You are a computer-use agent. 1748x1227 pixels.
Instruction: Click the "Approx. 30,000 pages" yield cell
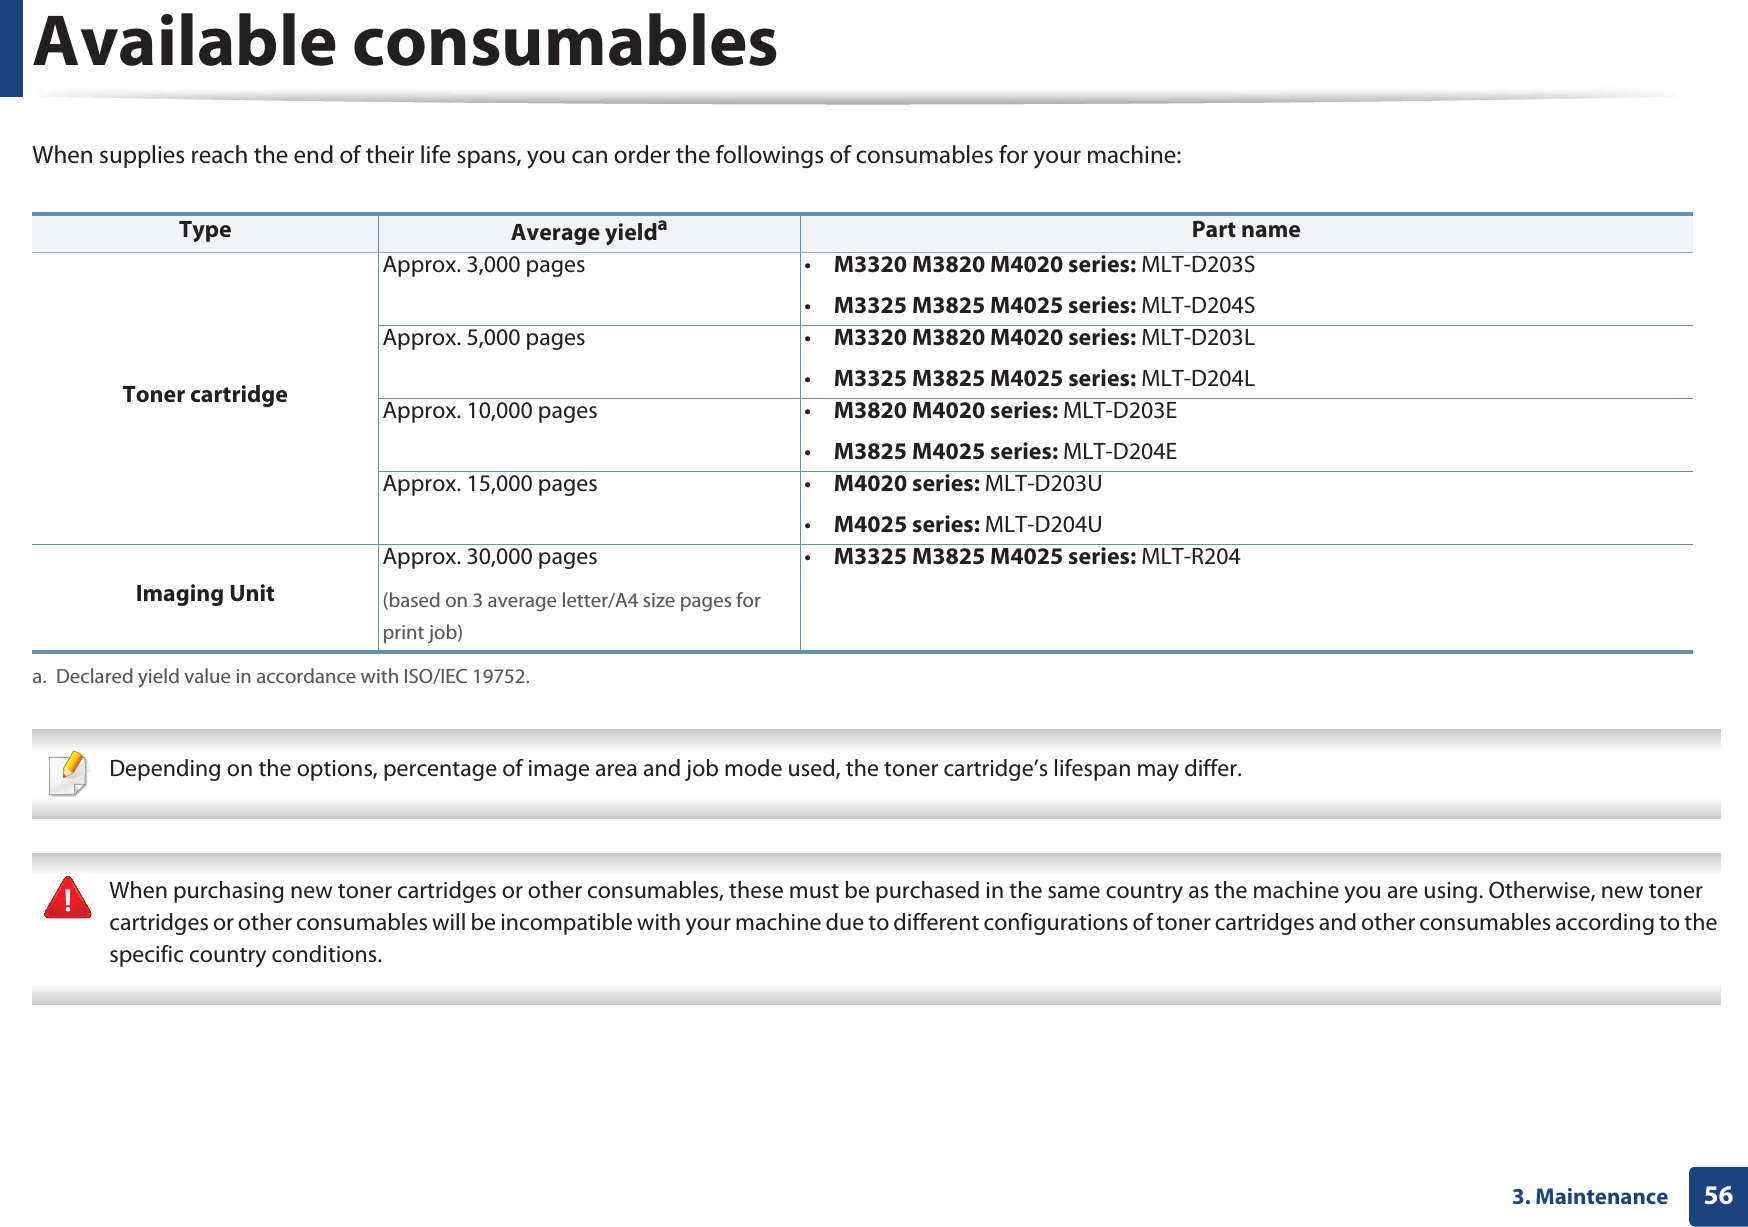pos(490,557)
